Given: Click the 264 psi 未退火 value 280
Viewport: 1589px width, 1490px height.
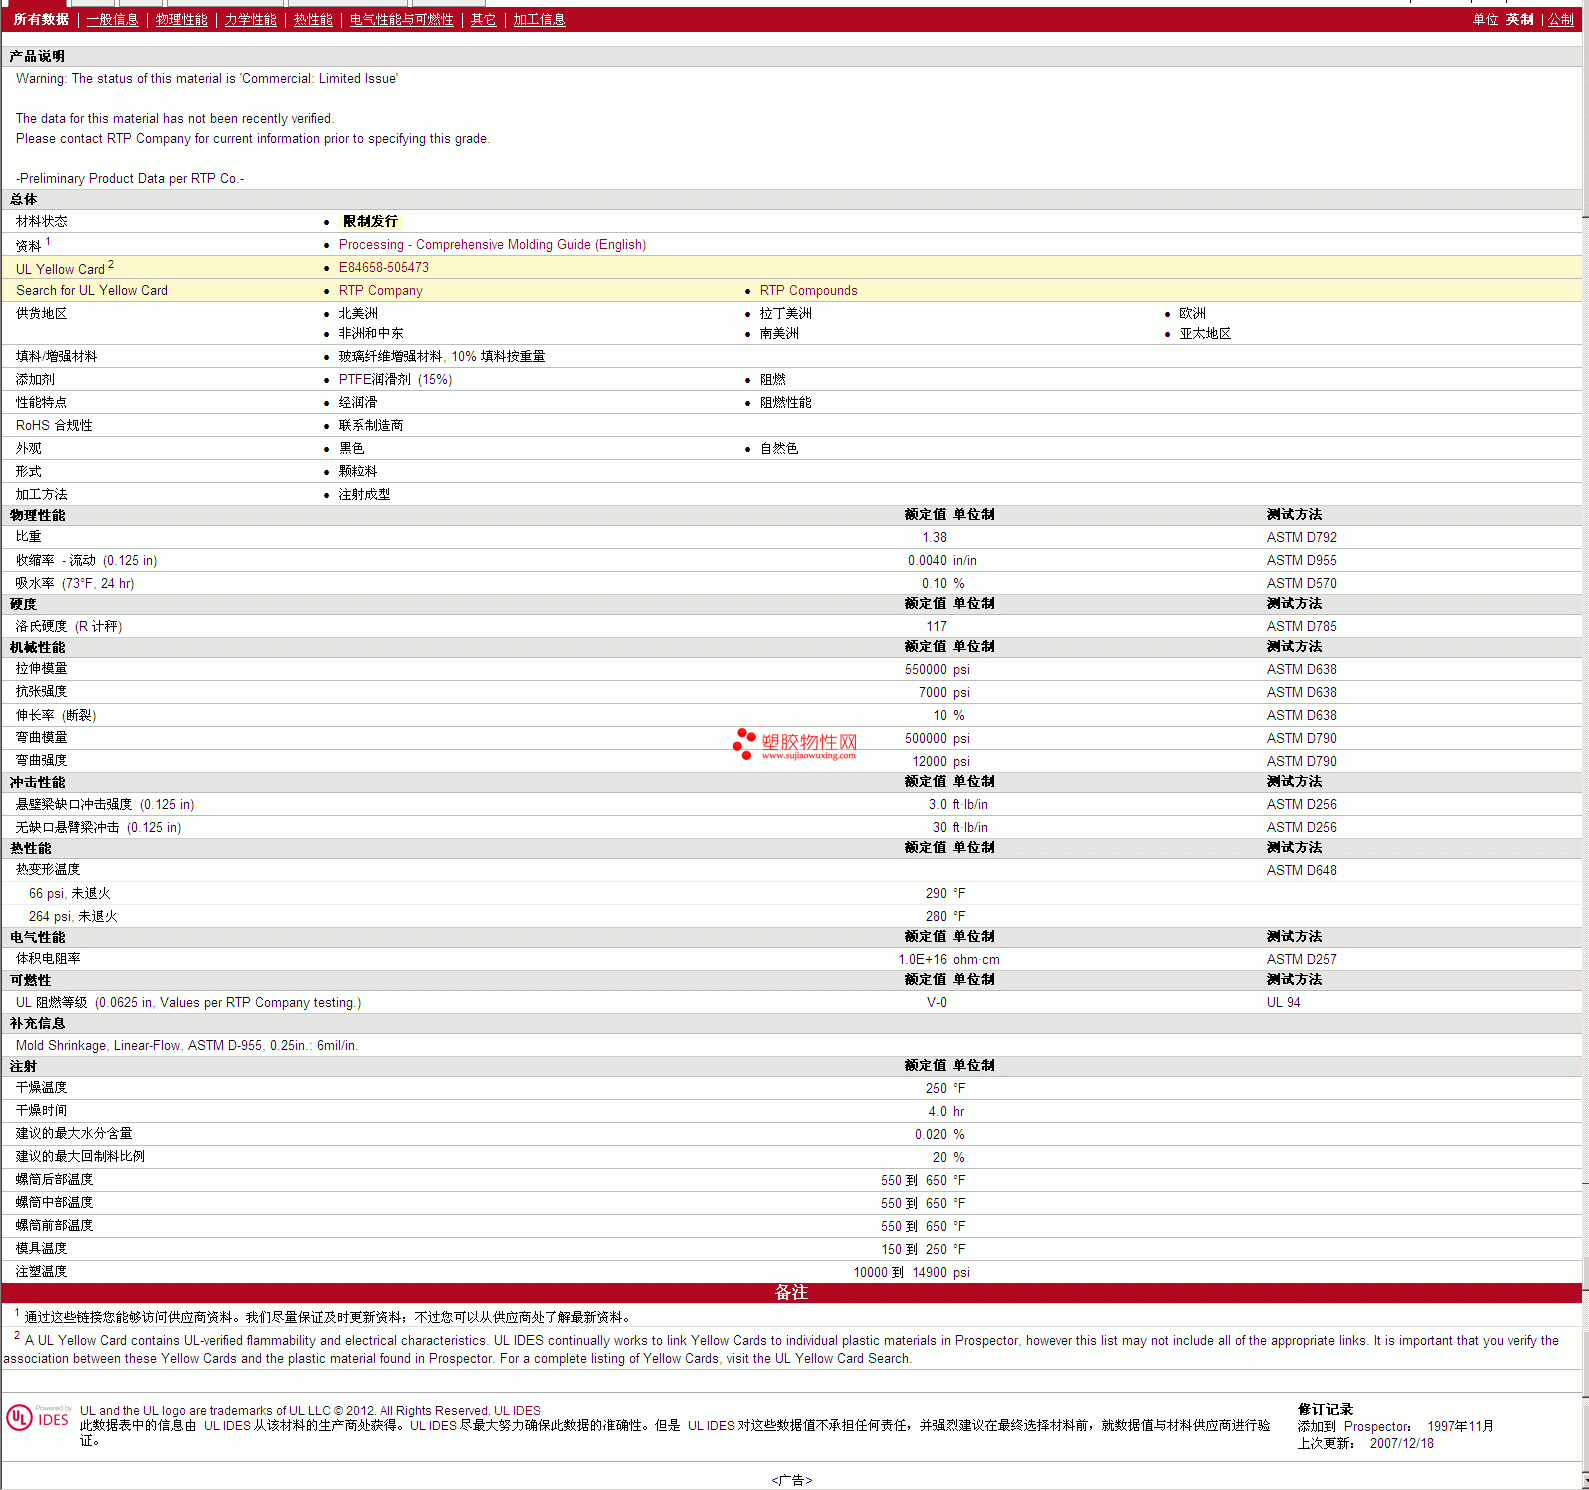Looking at the screenshot, I should tap(936, 917).
